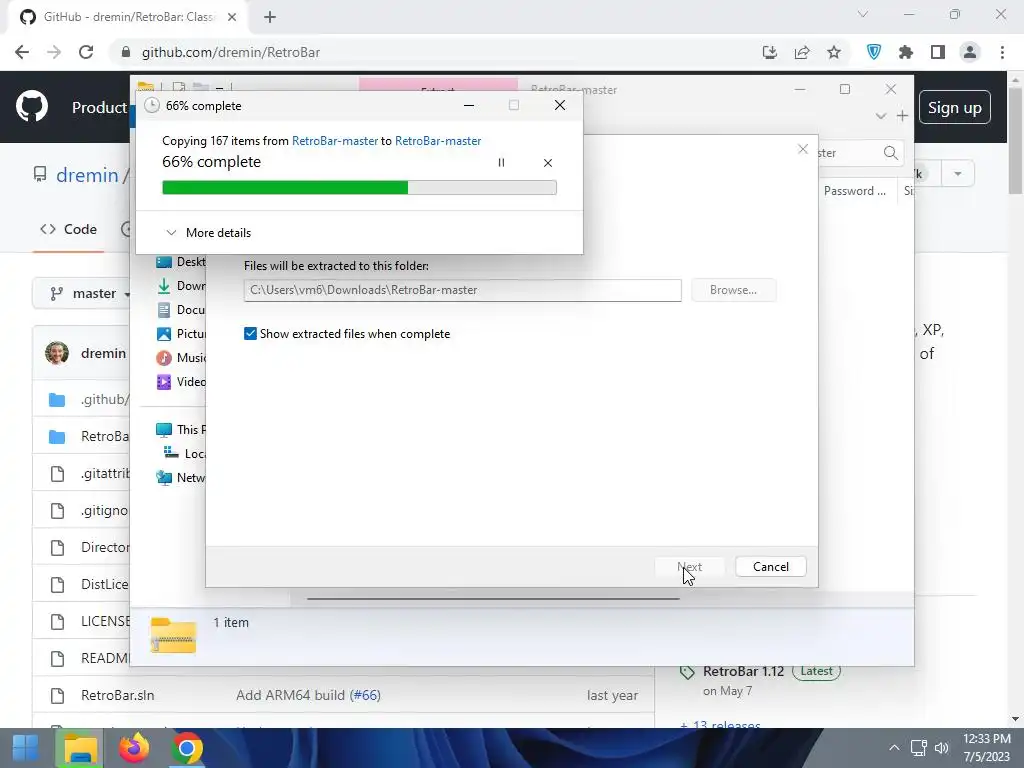Open new tab plus in File Explorer

point(903,116)
